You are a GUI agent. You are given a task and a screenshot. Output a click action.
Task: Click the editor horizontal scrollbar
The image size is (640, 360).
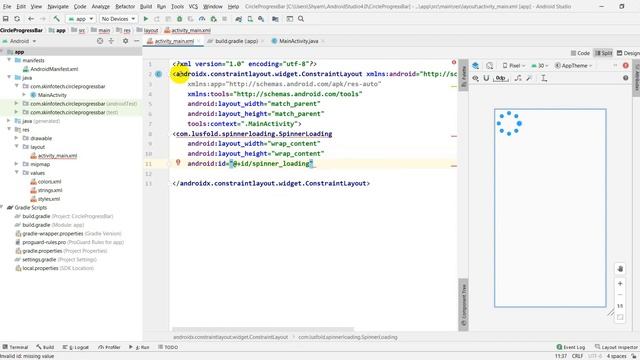(263, 329)
